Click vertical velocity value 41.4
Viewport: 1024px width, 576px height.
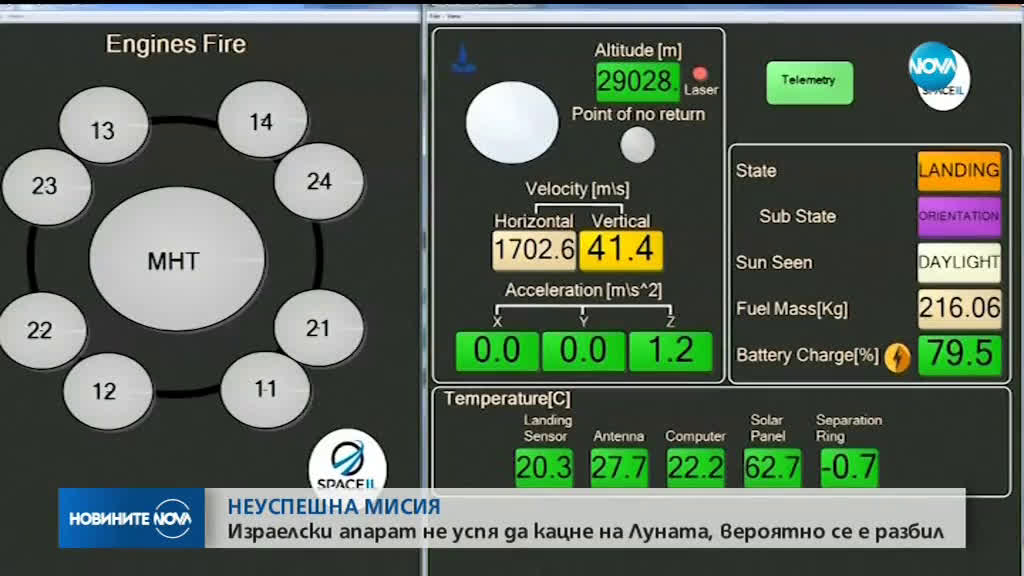pyautogui.click(x=620, y=249)
